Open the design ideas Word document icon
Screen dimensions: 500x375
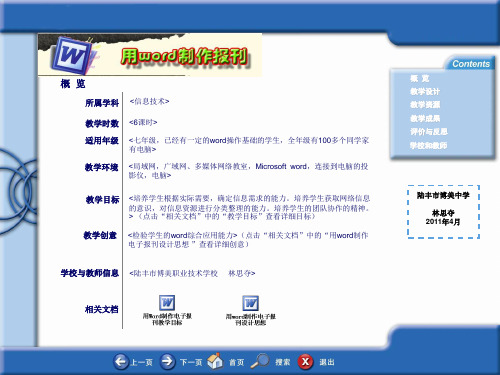pos(250,303)
